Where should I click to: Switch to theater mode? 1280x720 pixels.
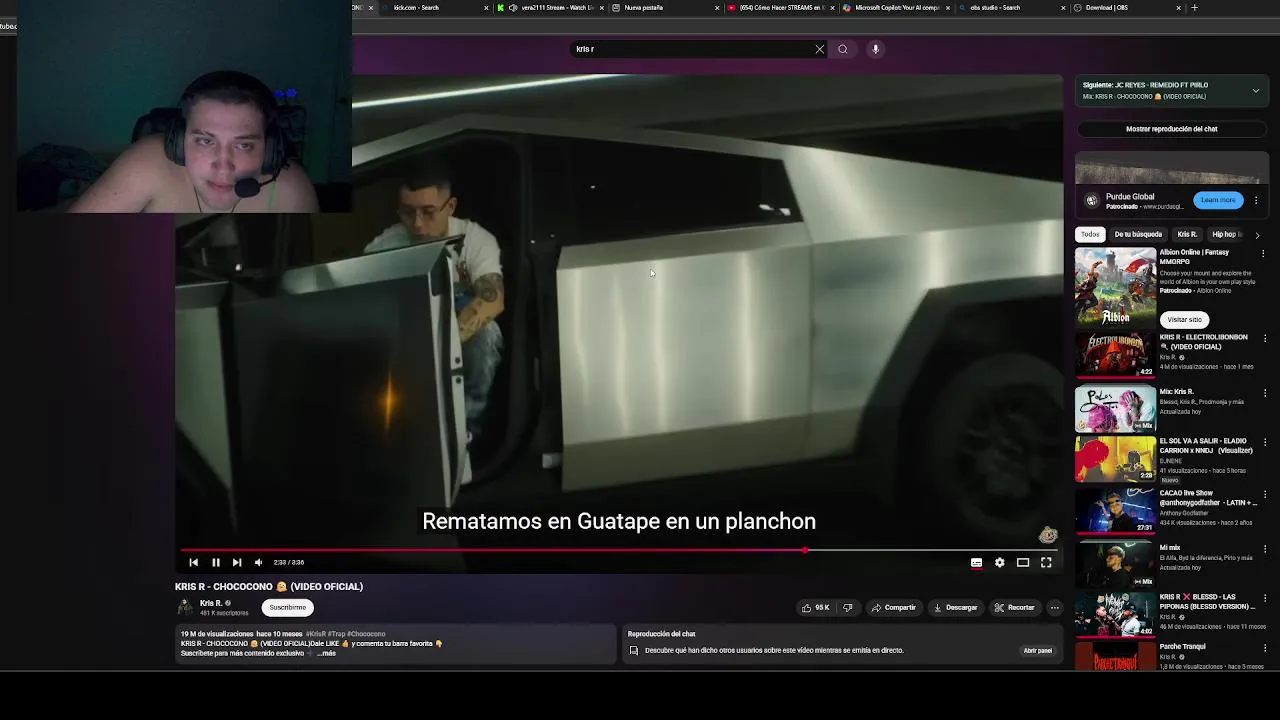pyautogui.click(x=1023, y=562)
